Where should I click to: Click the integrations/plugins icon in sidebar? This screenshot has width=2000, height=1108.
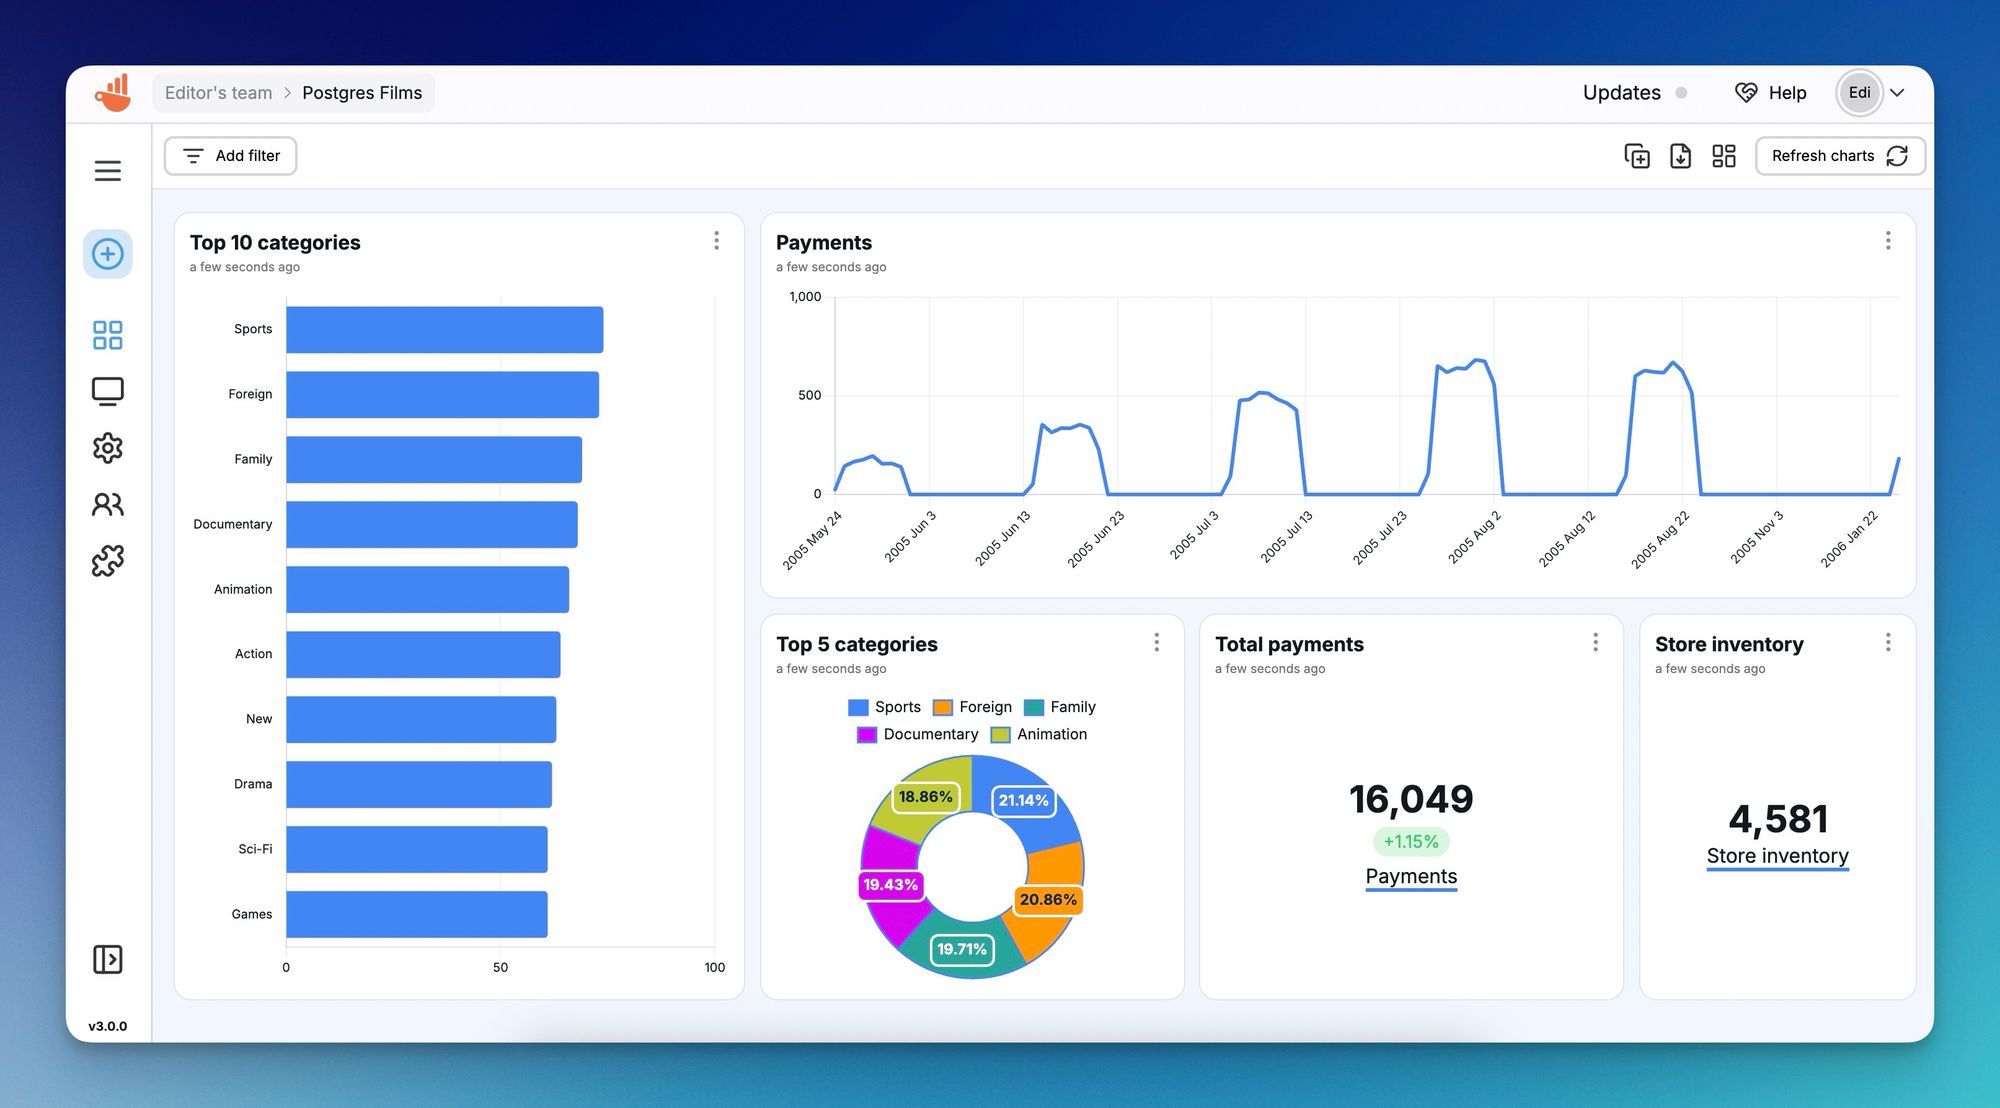coord(108,559)
